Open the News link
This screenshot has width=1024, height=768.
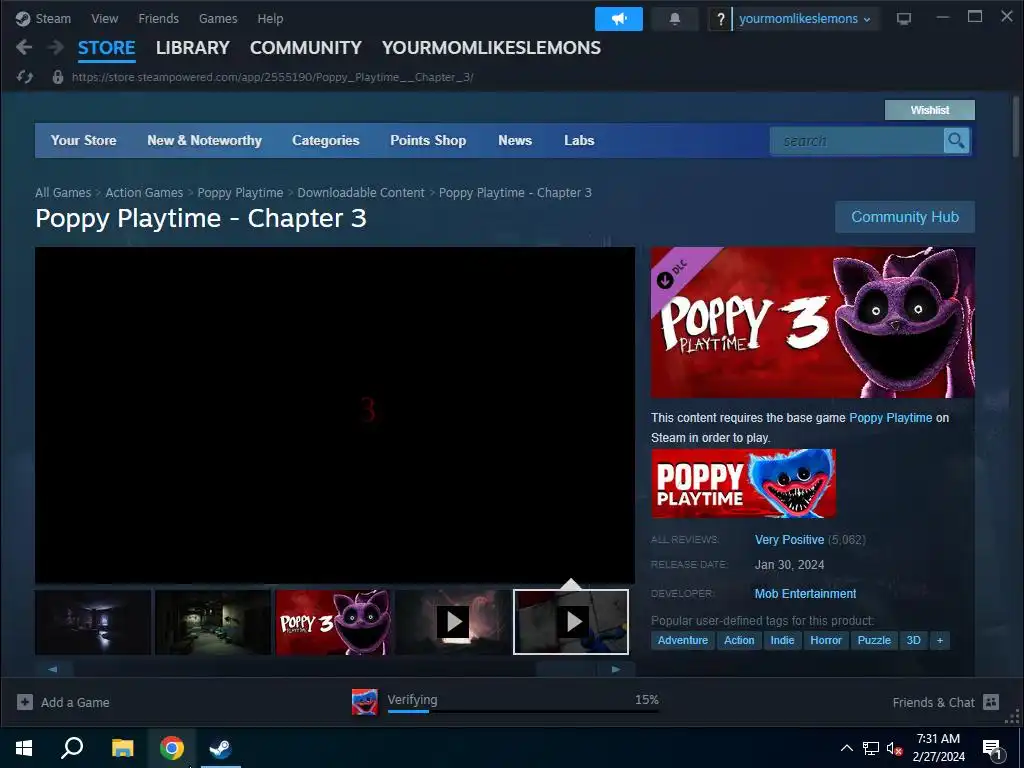point(515,140)
